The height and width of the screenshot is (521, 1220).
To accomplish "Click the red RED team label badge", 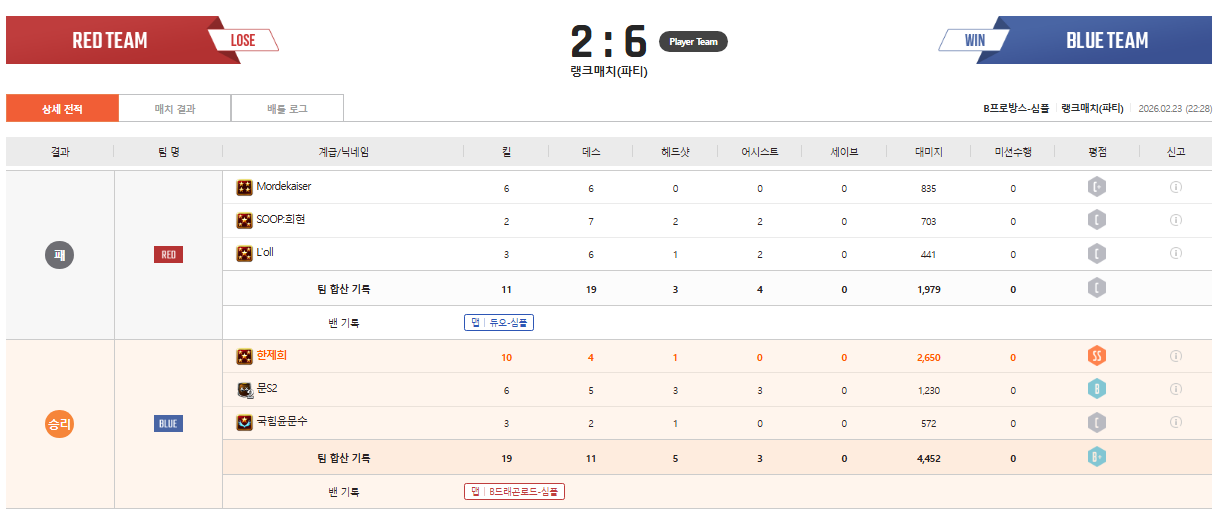I will coord(168,255).
